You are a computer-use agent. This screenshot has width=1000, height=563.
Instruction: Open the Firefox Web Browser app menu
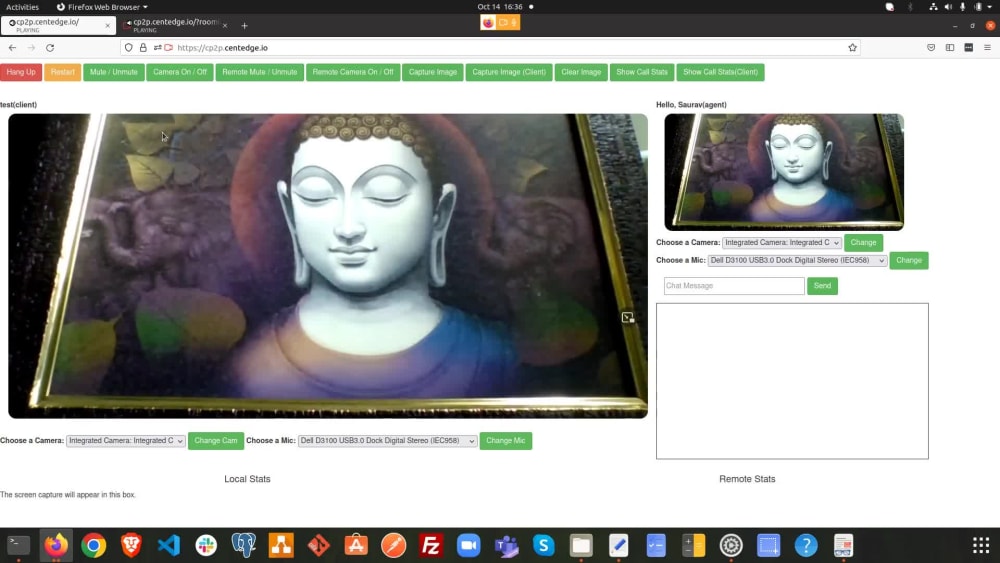pos(102,7)
